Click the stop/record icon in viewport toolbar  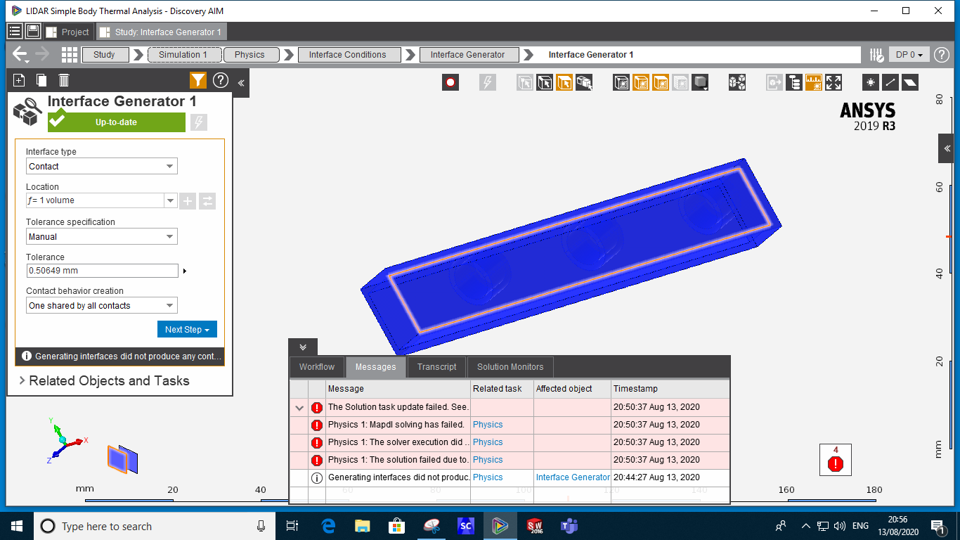(x=450, y=82)
